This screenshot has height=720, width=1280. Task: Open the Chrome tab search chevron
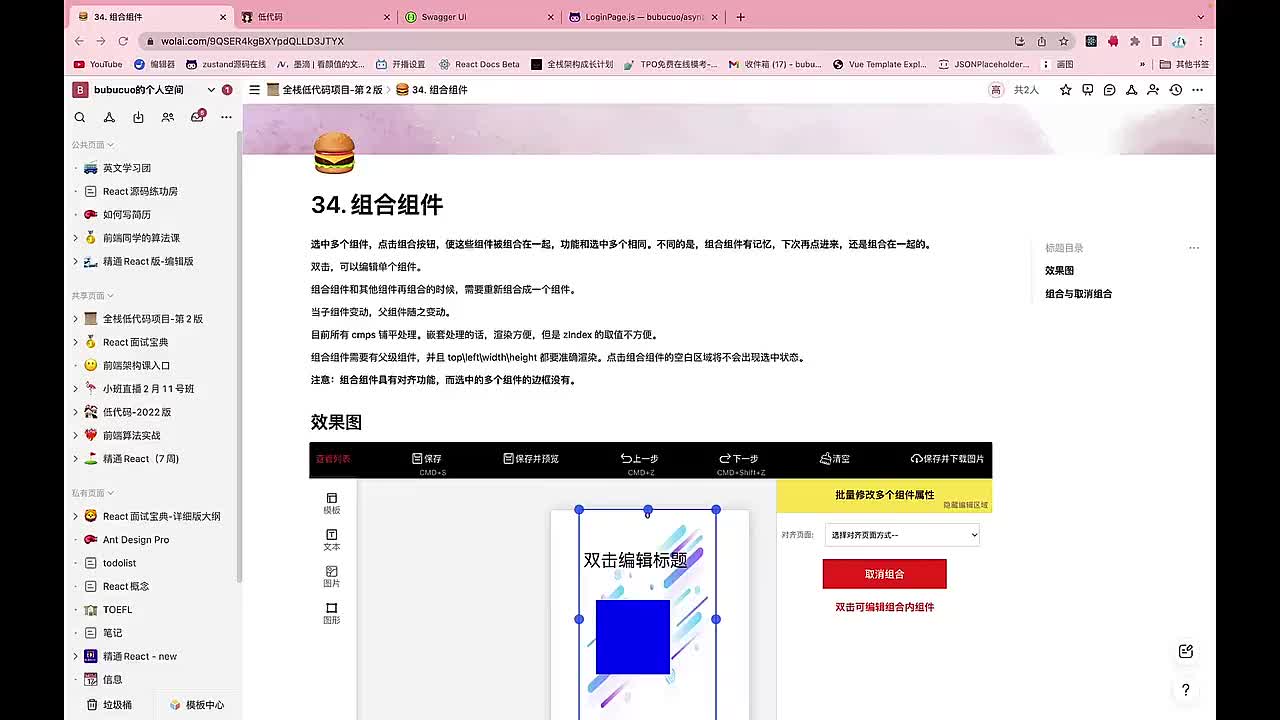[1201, 17]
